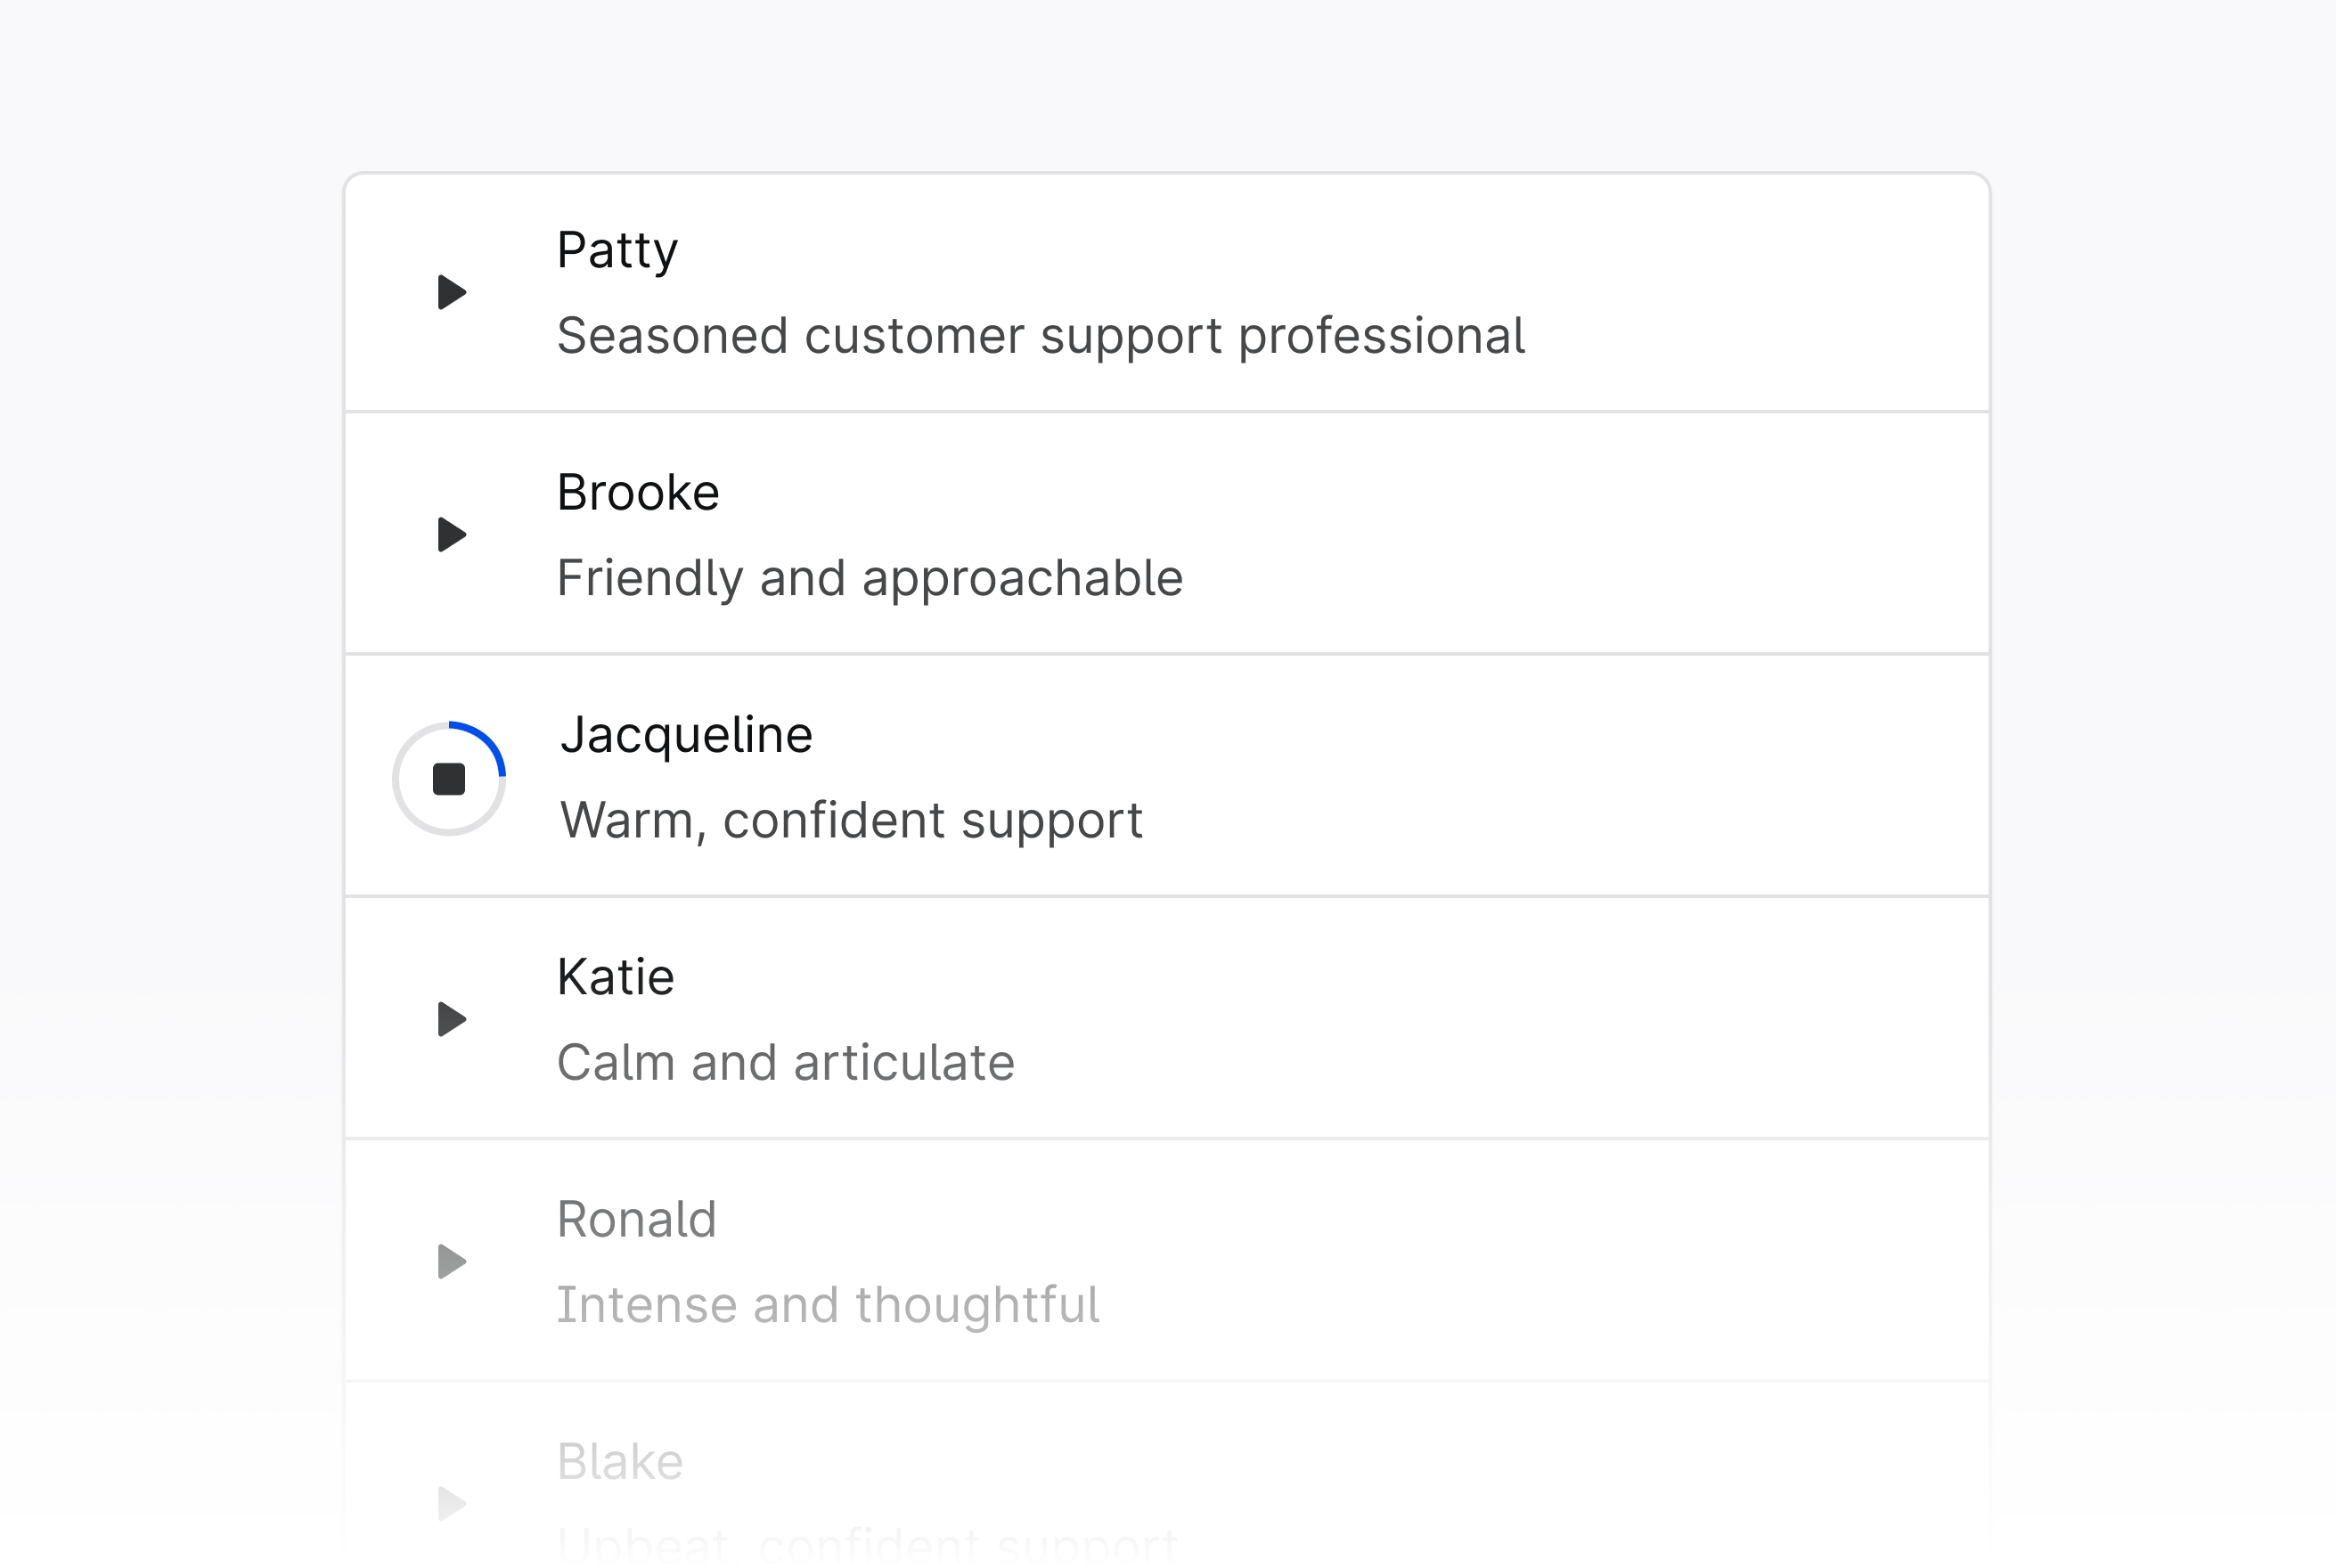Play Ronald's voice sample
This screenshot has width=2336, height=1568.
pyautogui.click(x=452, y=1262)
